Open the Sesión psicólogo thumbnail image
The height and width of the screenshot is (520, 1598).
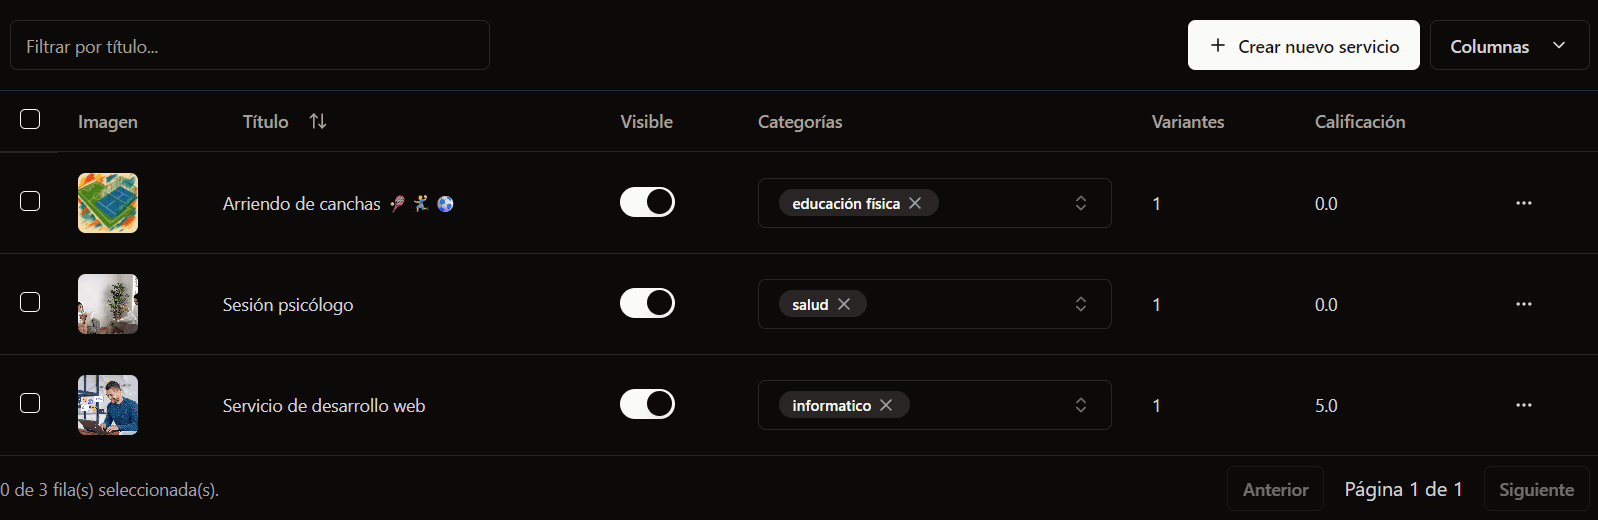click(x=108, y=304)
